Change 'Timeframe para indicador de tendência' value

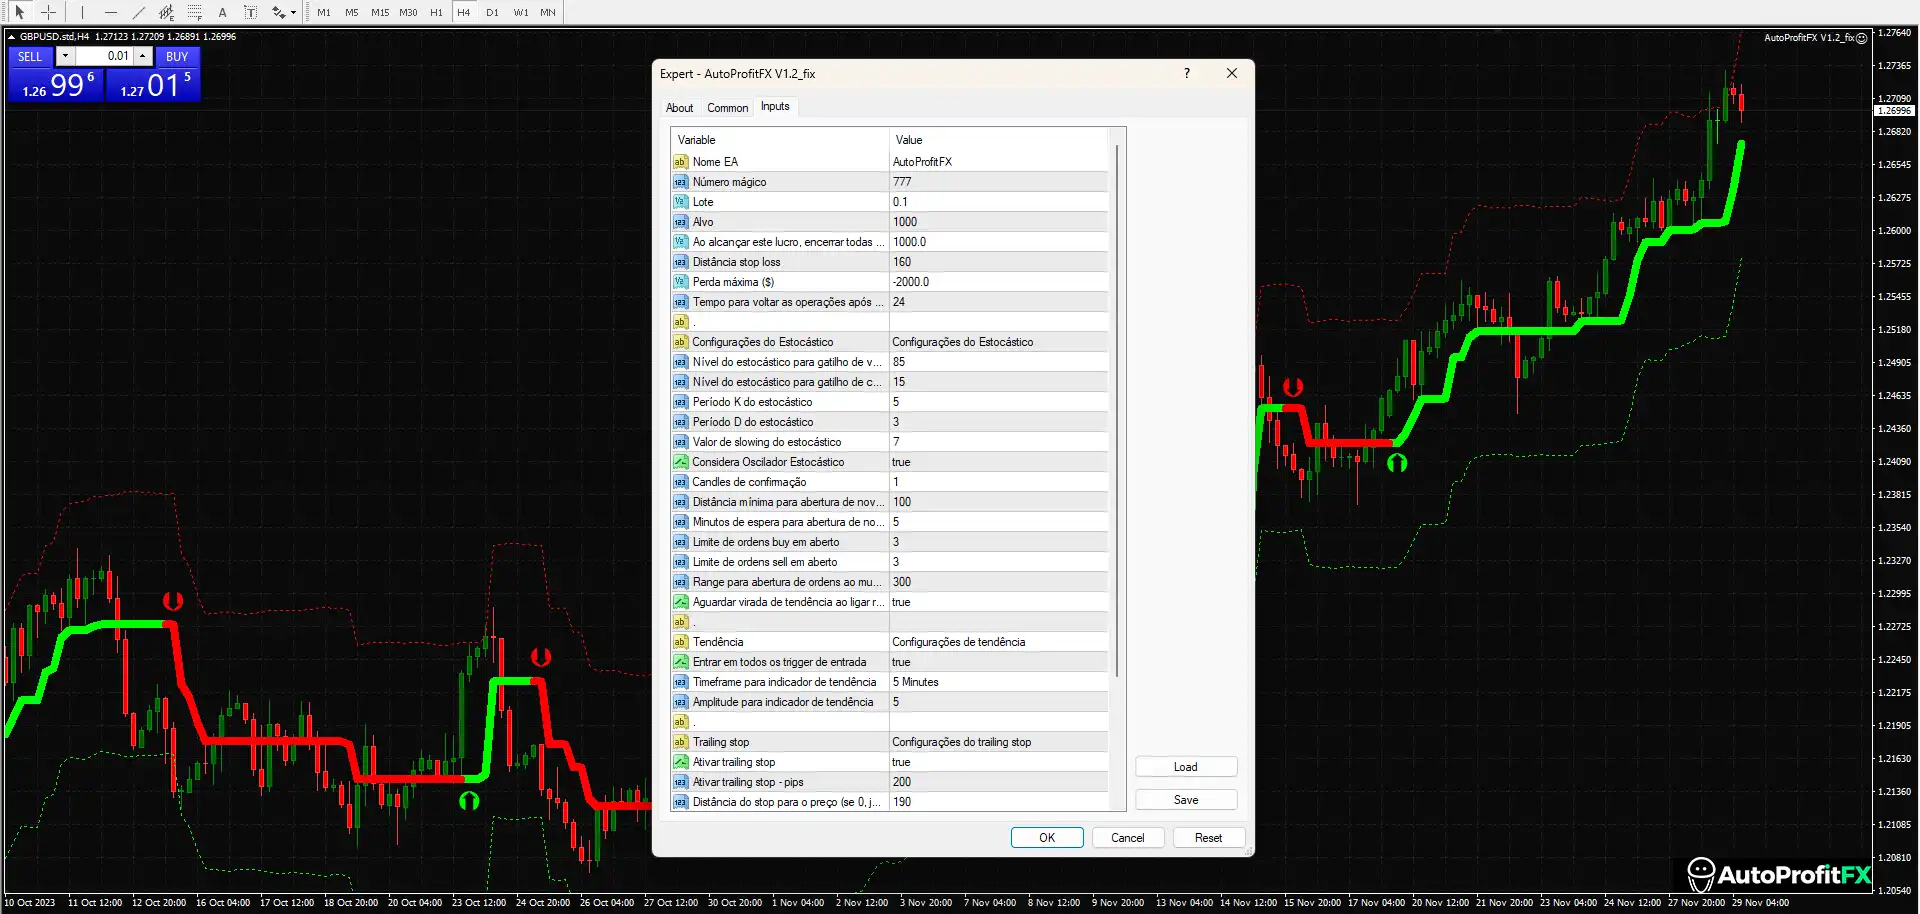[x=997, y=681]
